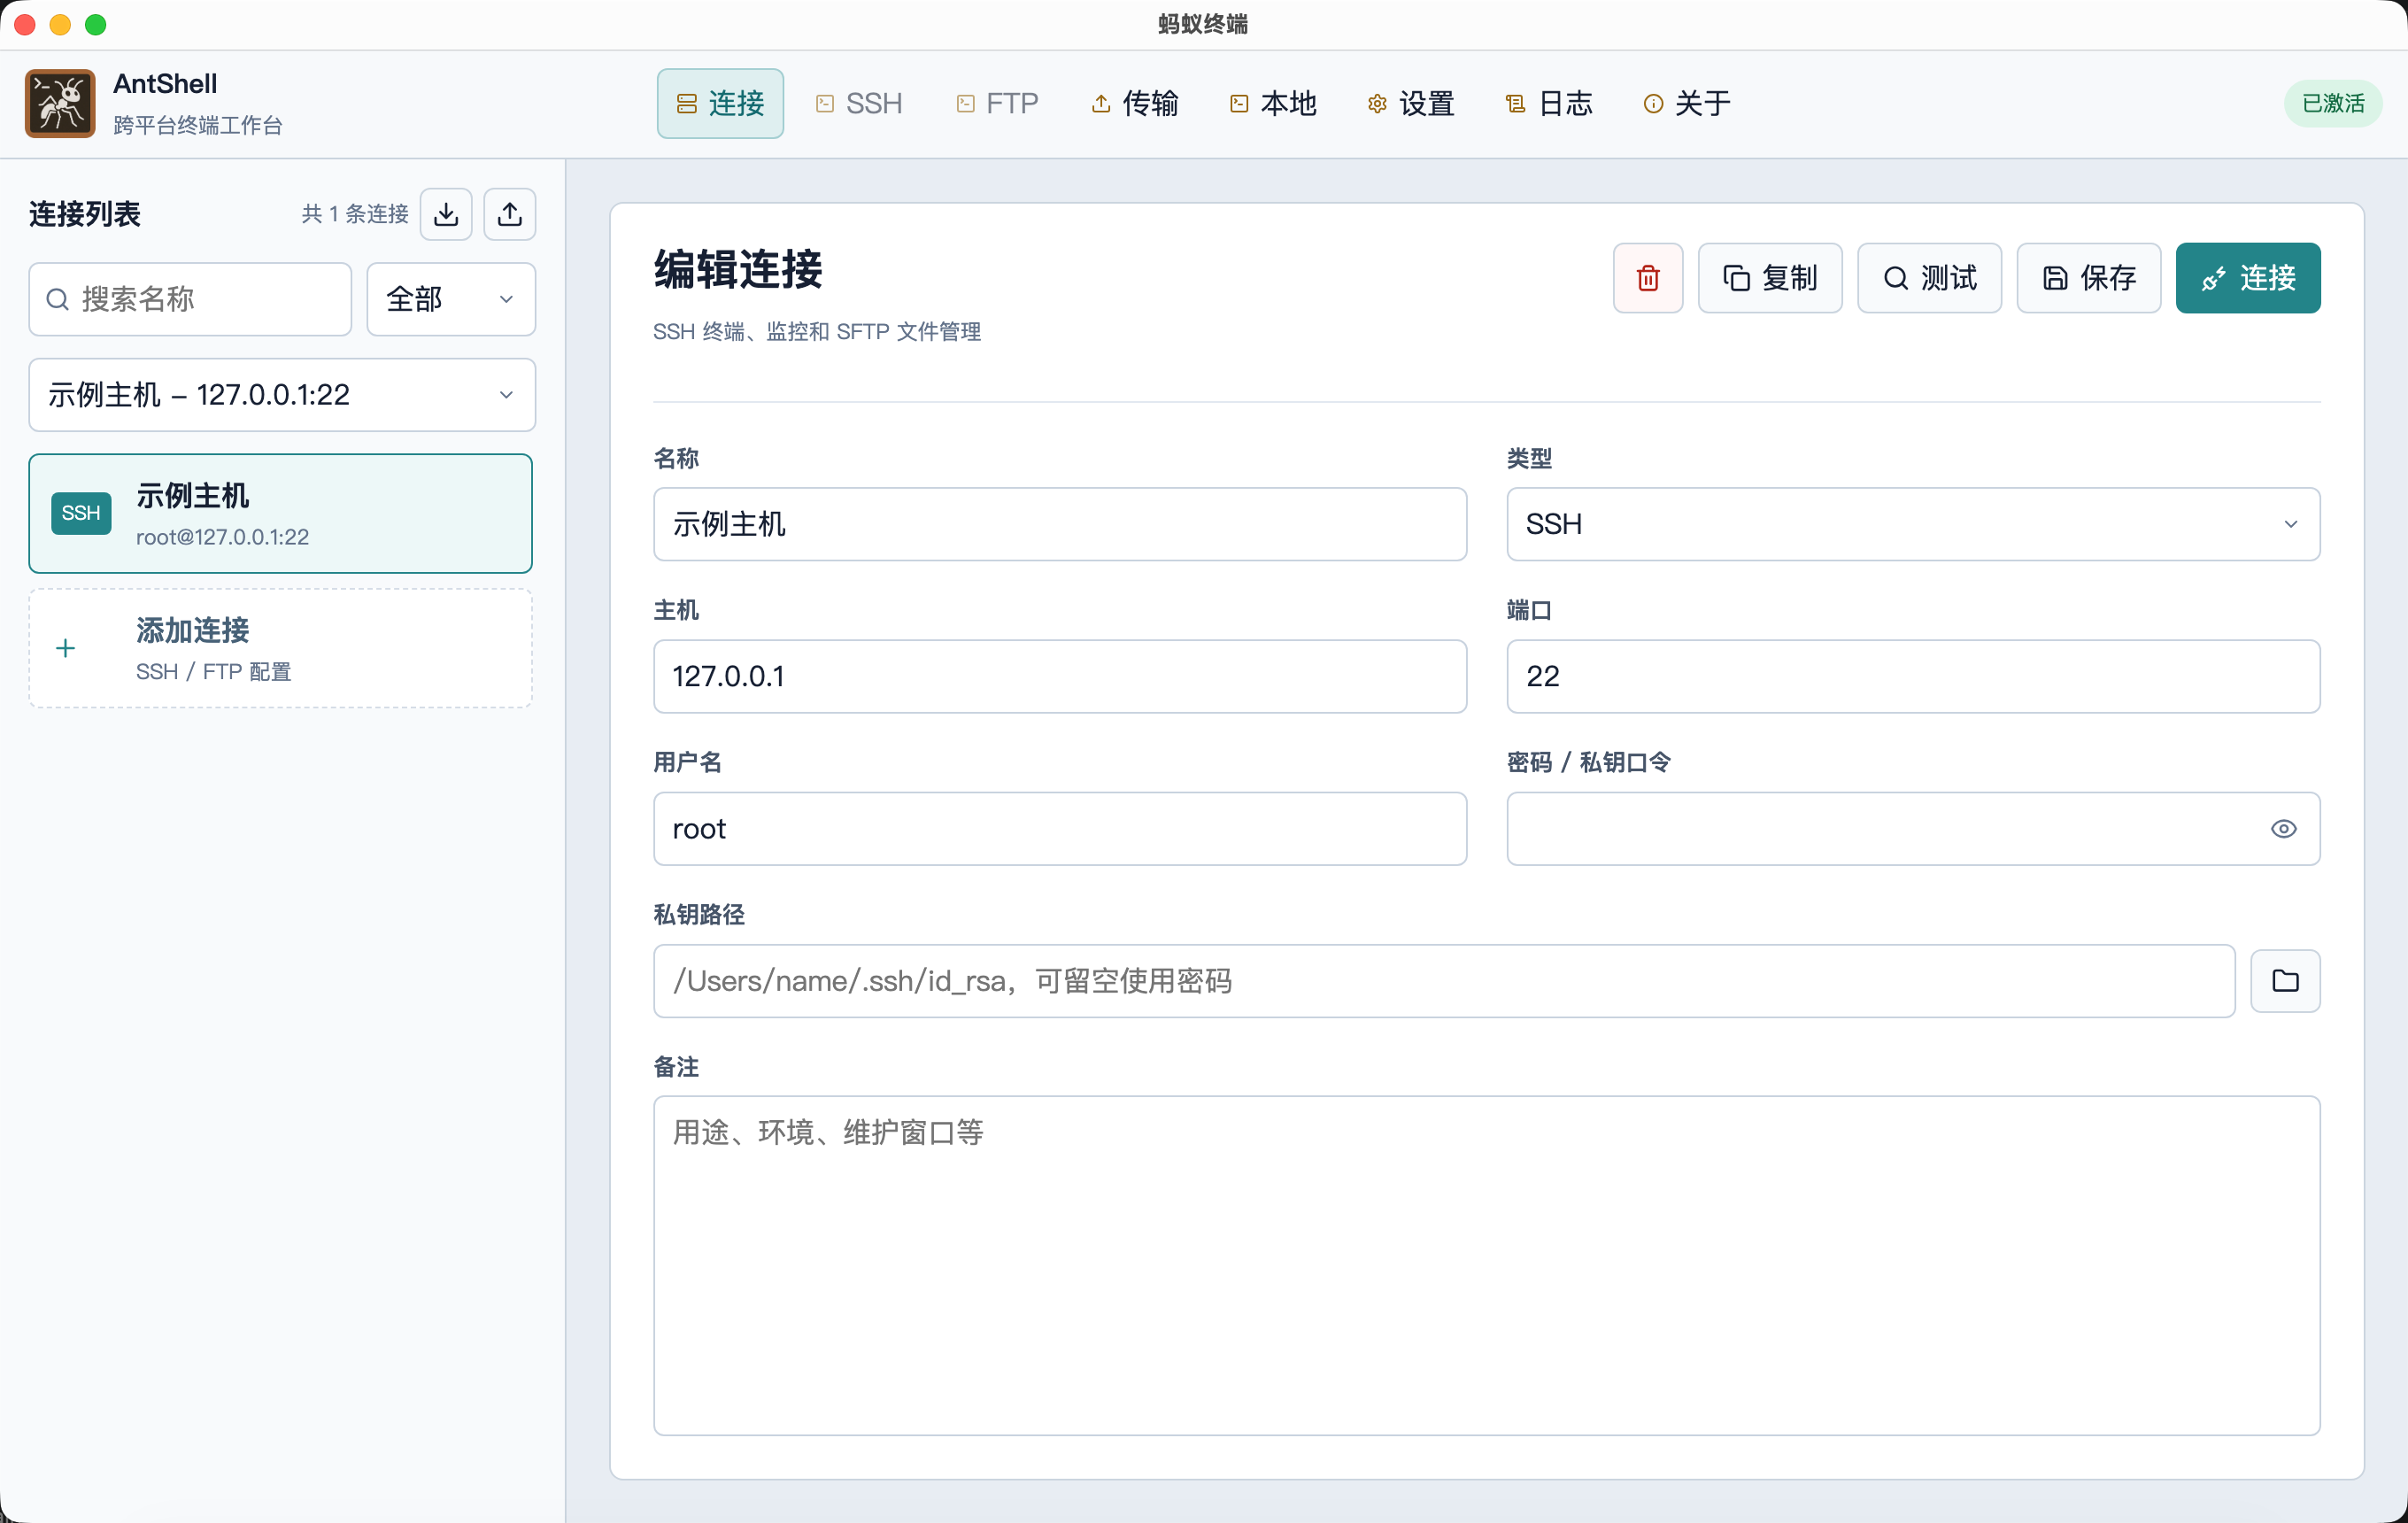The height and width of the screenshot is (1523, 2408).
Task: Delete connection using red trash icon
Action: pyautogui.click(x=1648, y=278)
